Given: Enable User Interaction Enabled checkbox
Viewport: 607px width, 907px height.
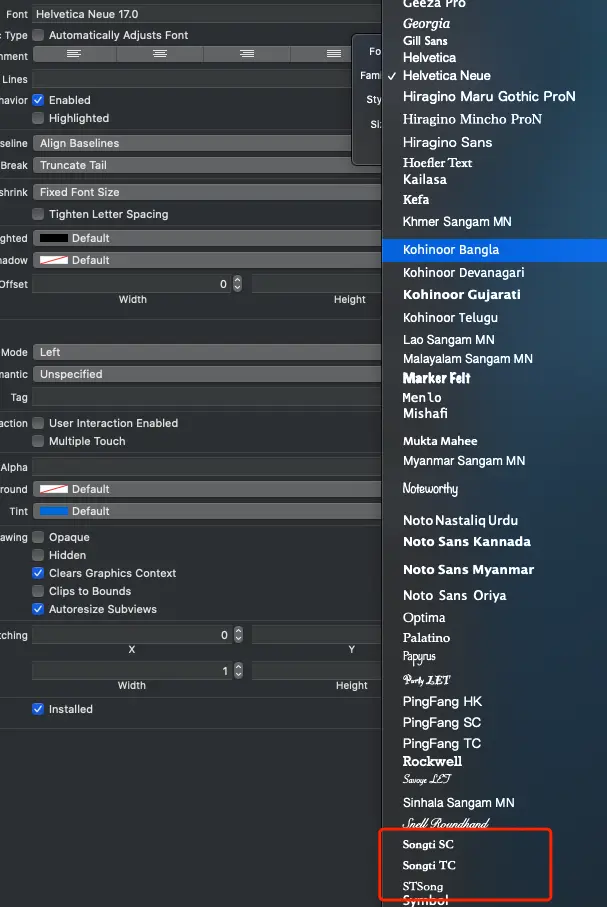Looking at the screenshot, I should pyautogui.click(x=38, y=423).
